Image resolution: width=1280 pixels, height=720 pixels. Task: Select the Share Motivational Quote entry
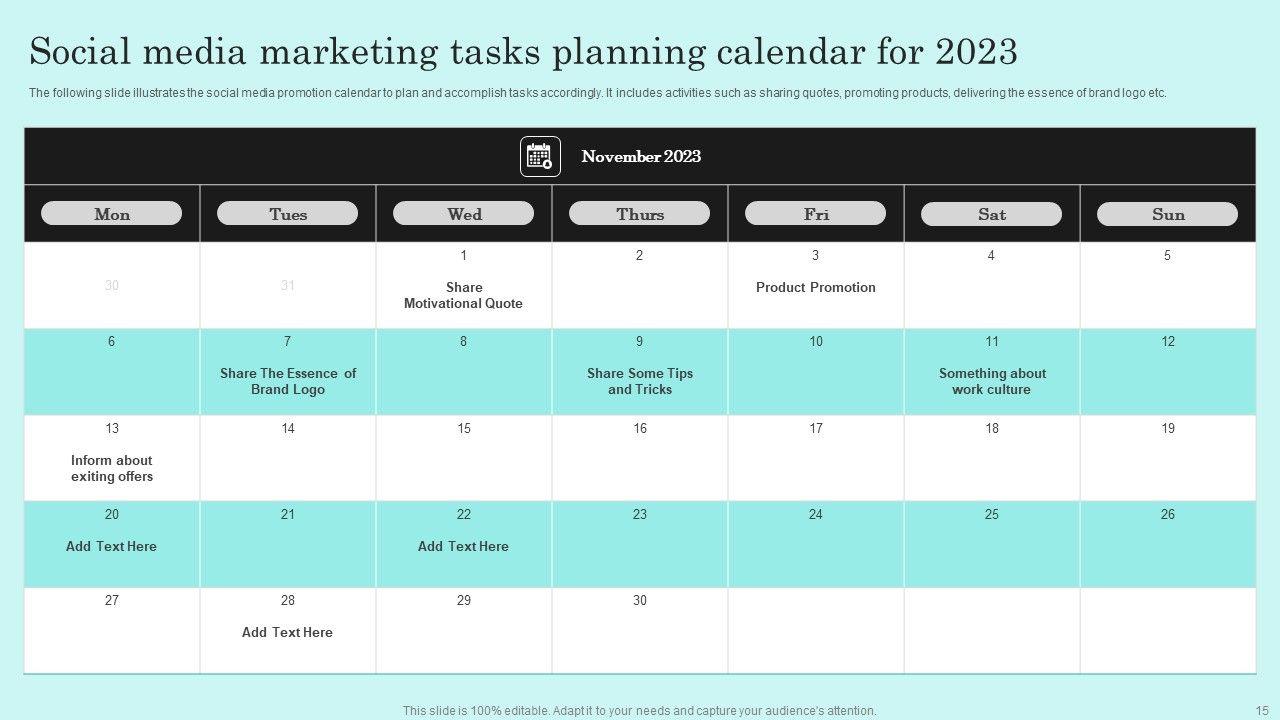tap(463, 295)
